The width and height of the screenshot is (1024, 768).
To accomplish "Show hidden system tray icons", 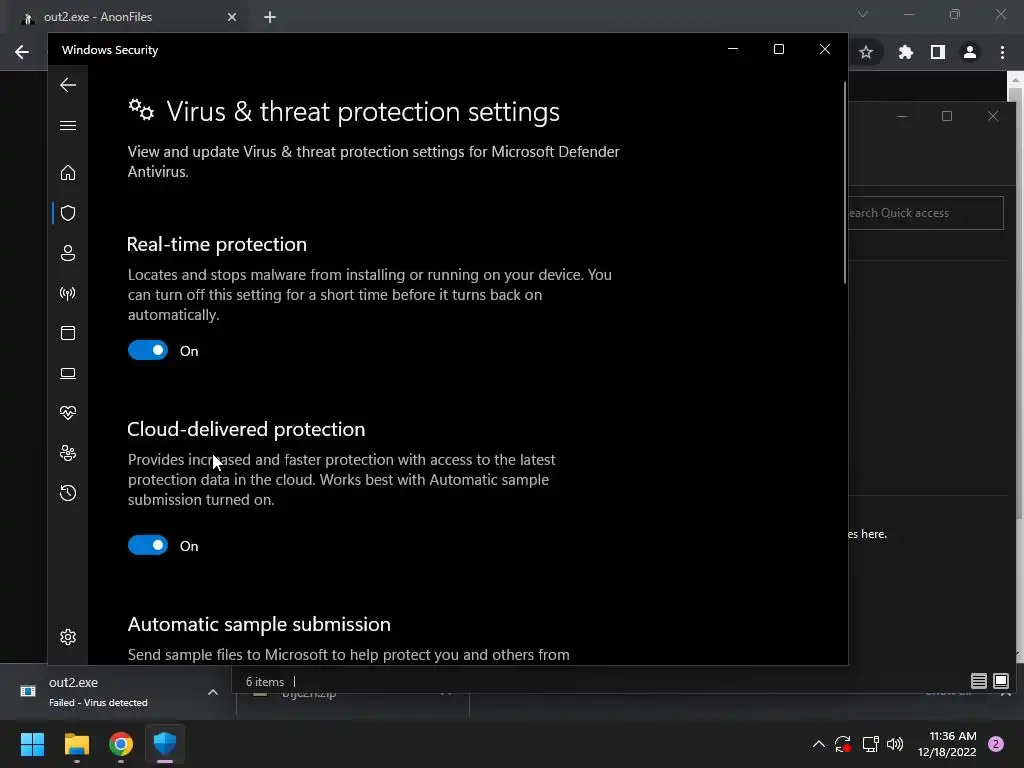I will point(818,744).
